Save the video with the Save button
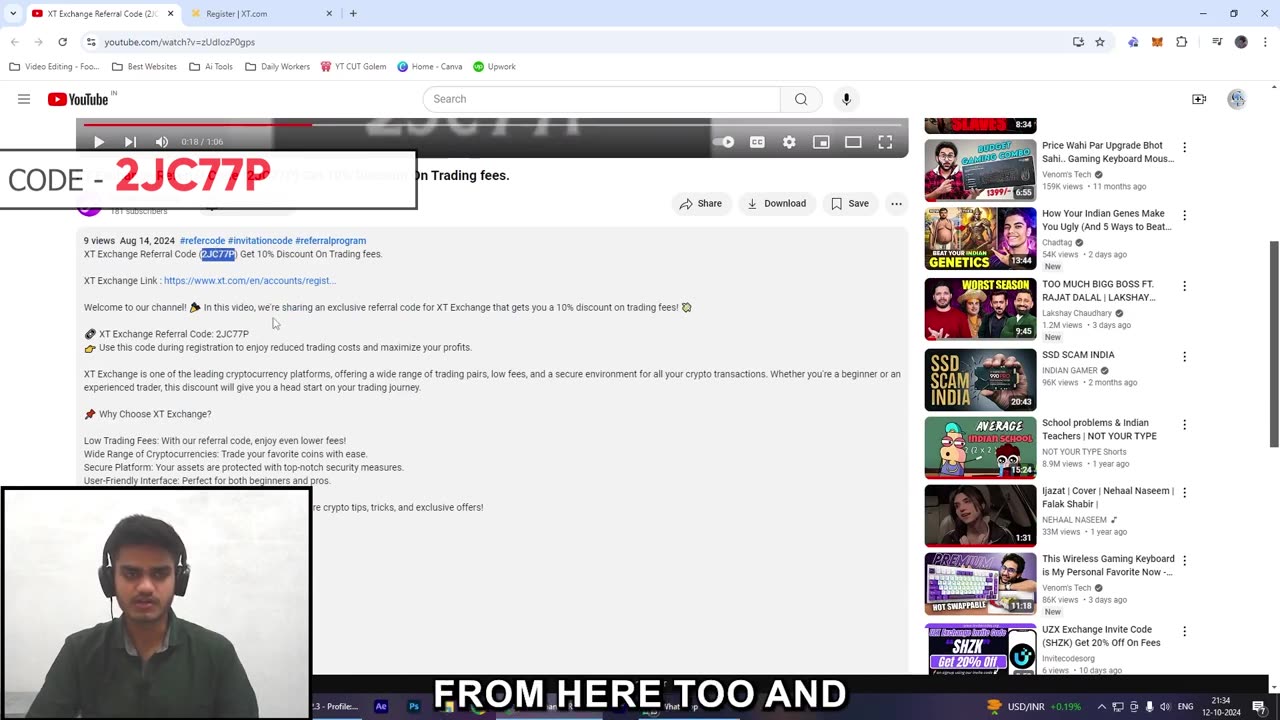Screen dimensions: 1280x720 850,203
